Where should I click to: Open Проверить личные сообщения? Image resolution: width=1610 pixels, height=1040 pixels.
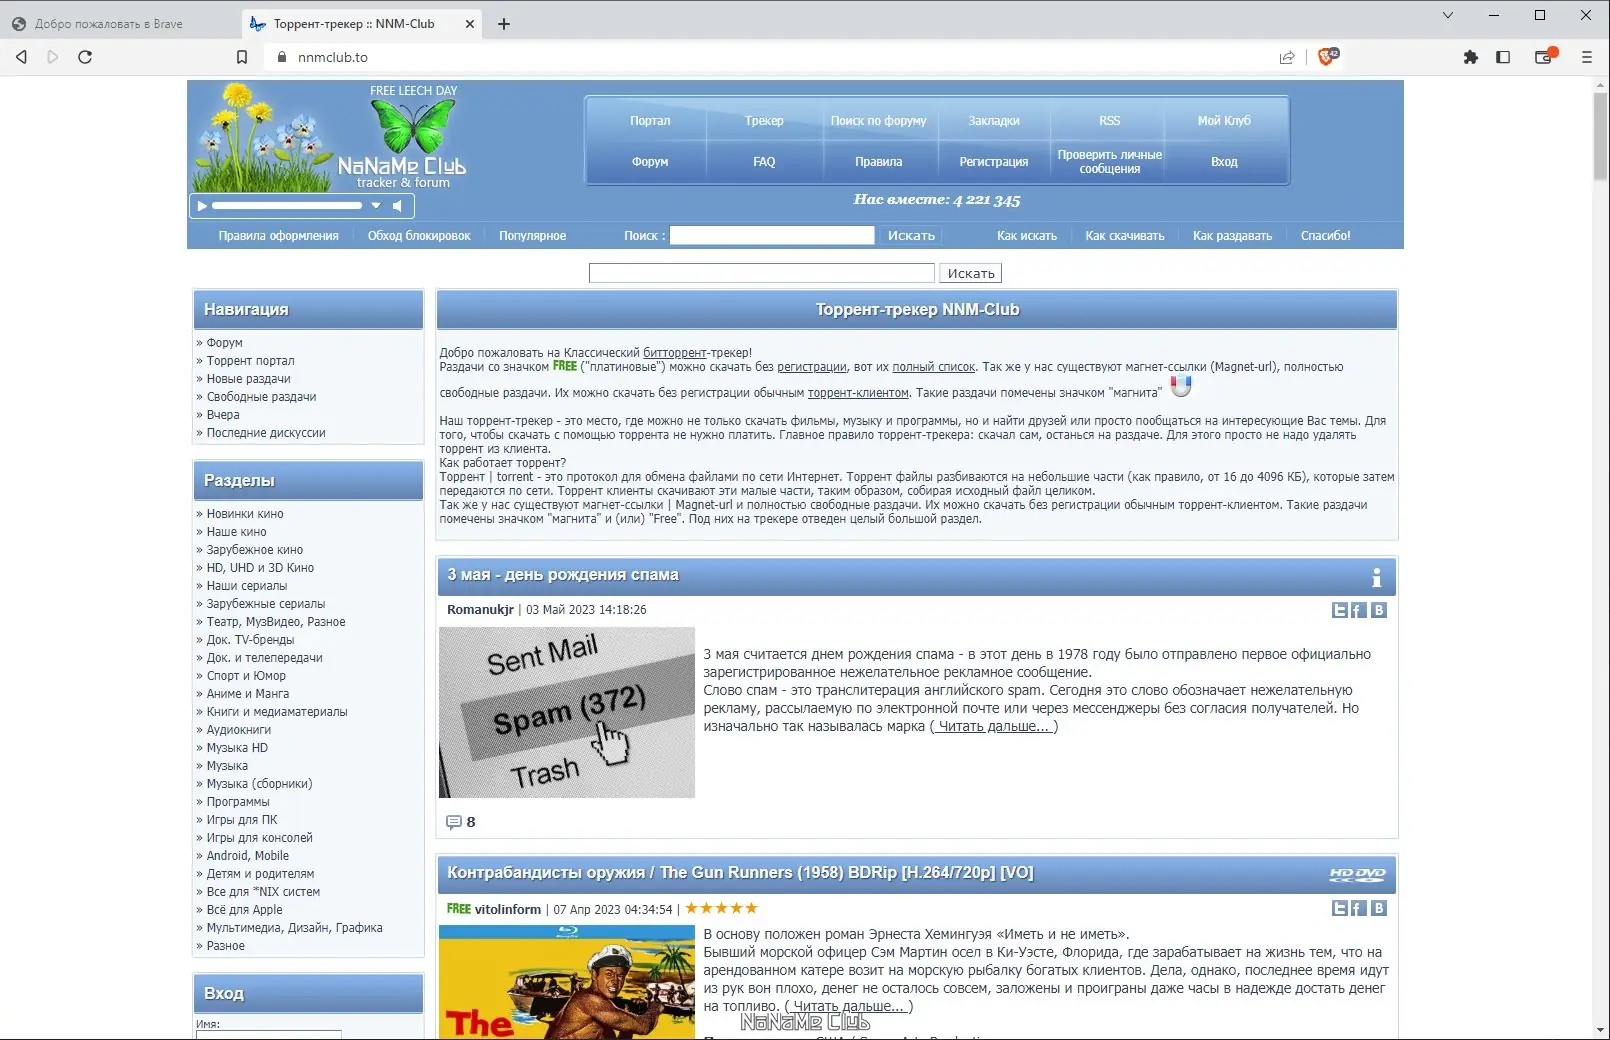click(1110, 162)
